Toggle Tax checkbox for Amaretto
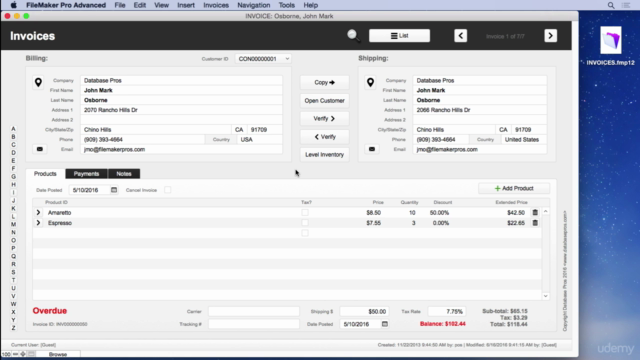The width and height of the screenshot is (640, 360). [x=305, y=212]
